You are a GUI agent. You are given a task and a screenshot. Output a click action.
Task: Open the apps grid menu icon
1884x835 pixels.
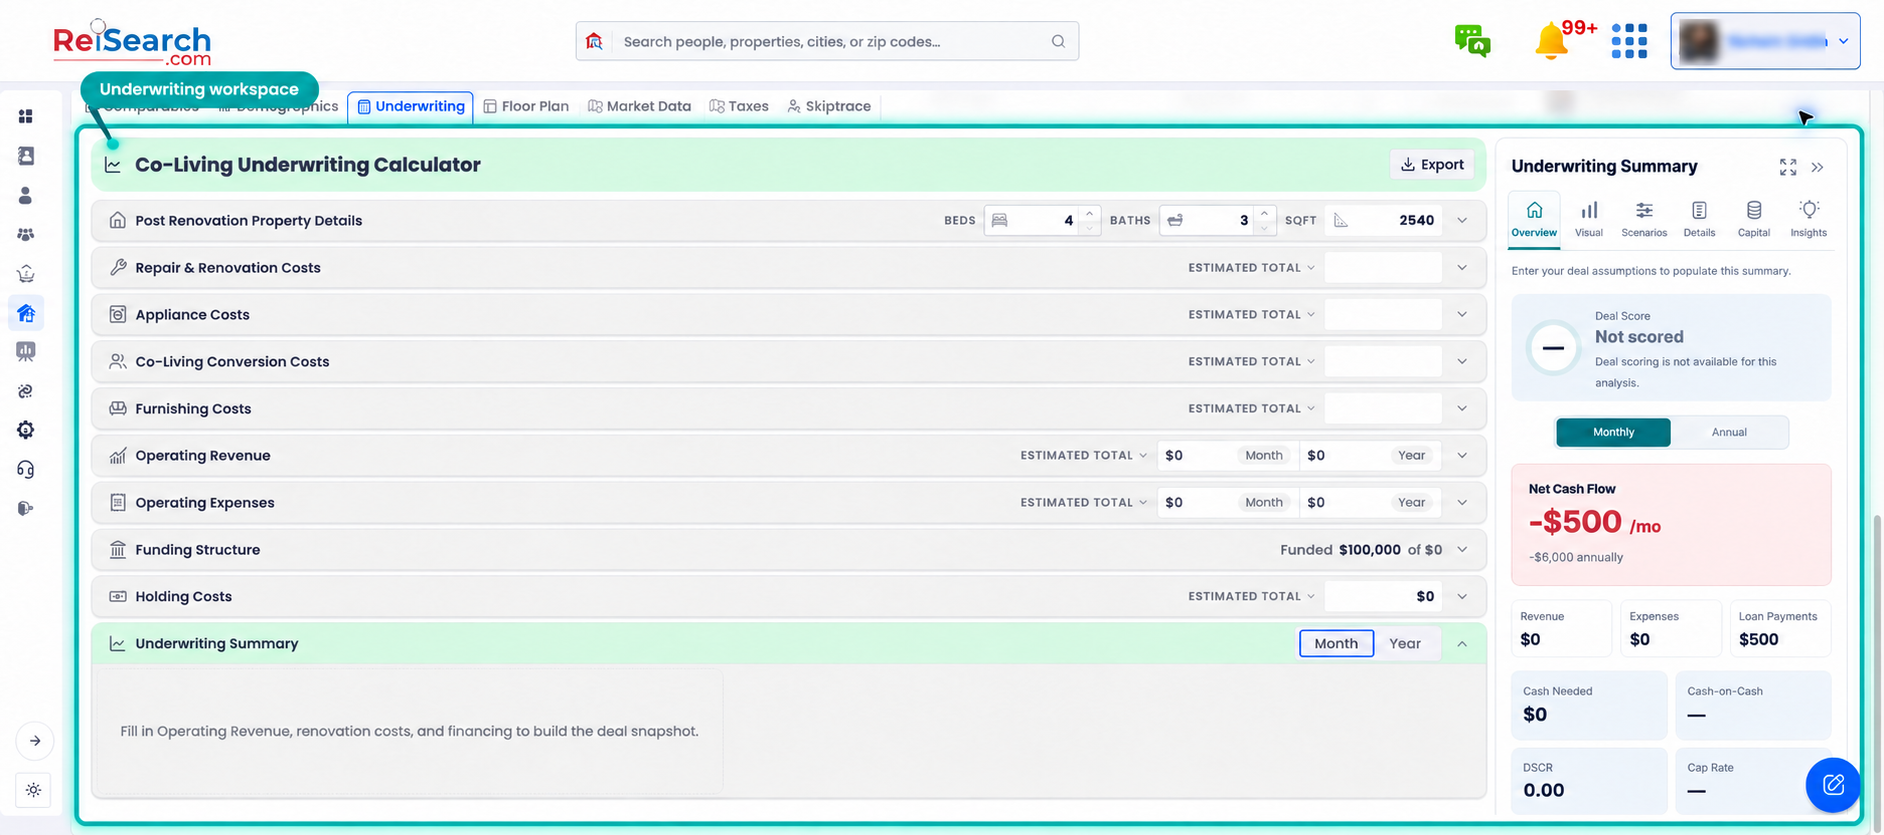point(1629,41)
